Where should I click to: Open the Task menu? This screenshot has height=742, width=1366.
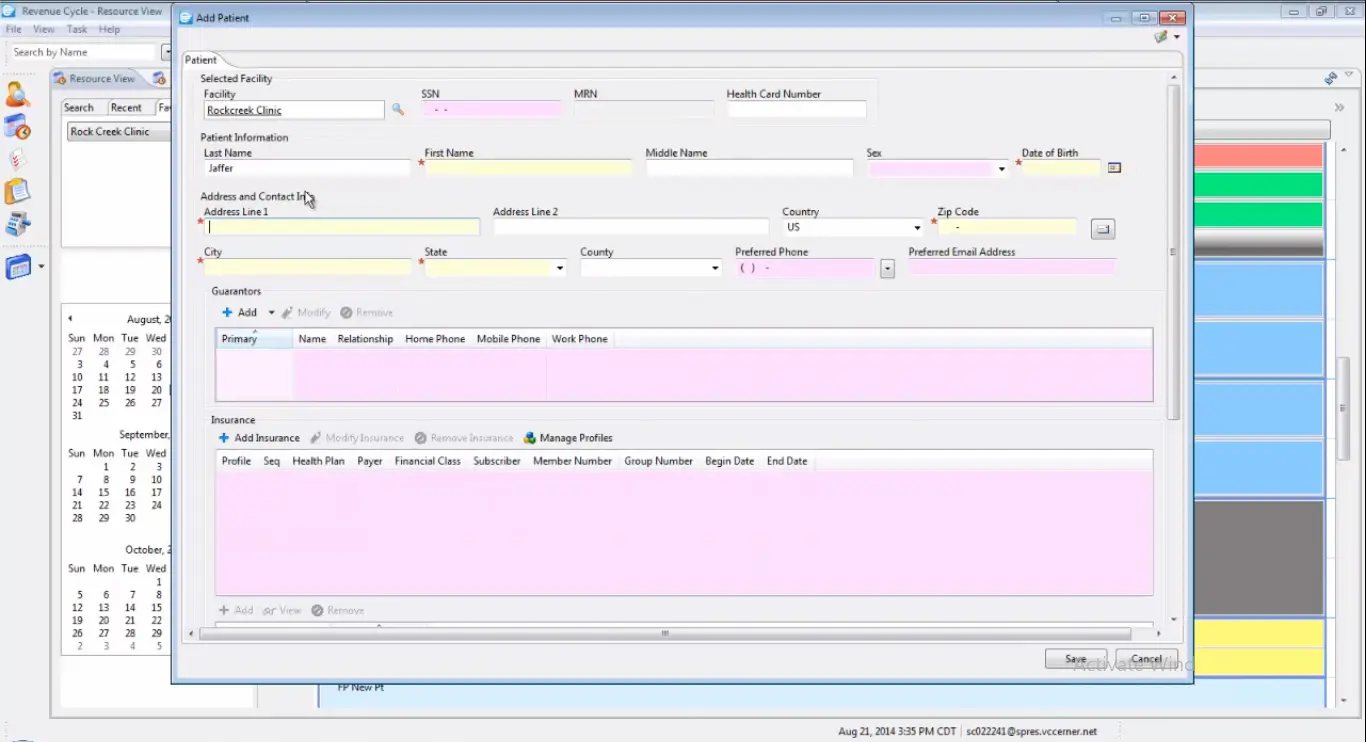pos(76,29)
